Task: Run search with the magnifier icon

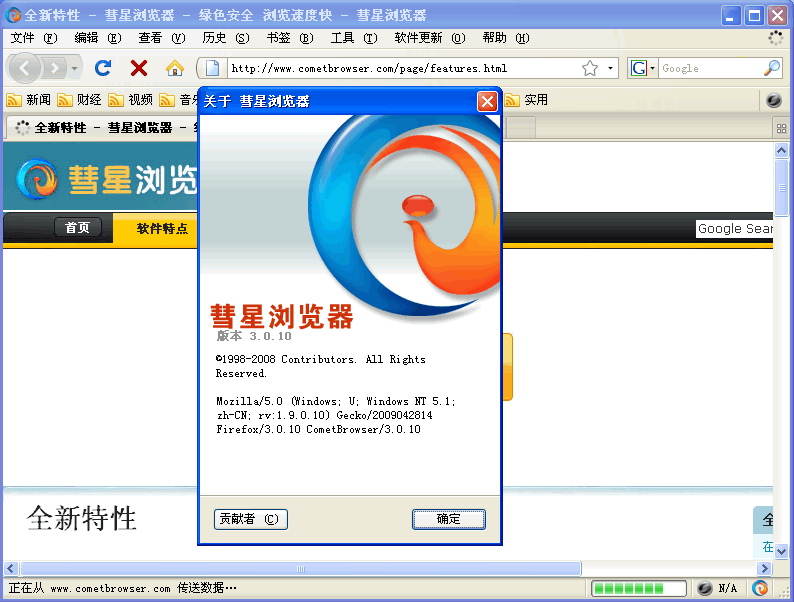Action: tap(772, 68)
